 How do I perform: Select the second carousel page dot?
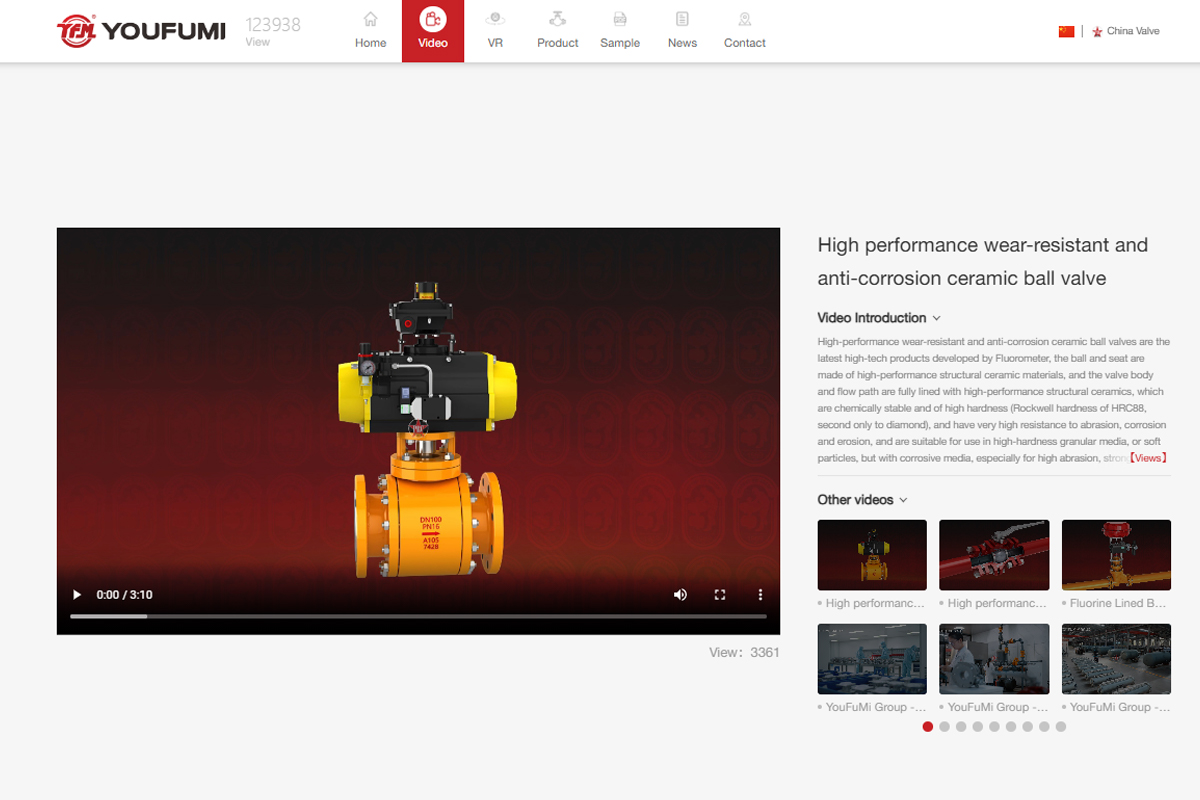click(944, 727)
